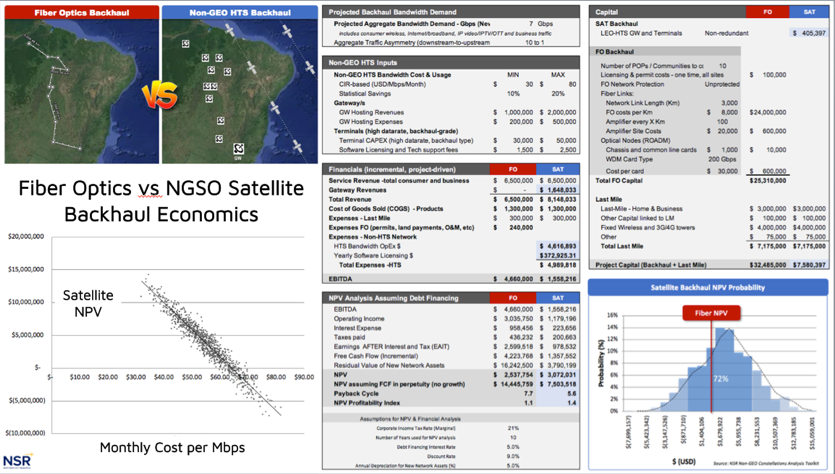
Task: Select the red Fiber NPV marker label
Action: point(711,313)
